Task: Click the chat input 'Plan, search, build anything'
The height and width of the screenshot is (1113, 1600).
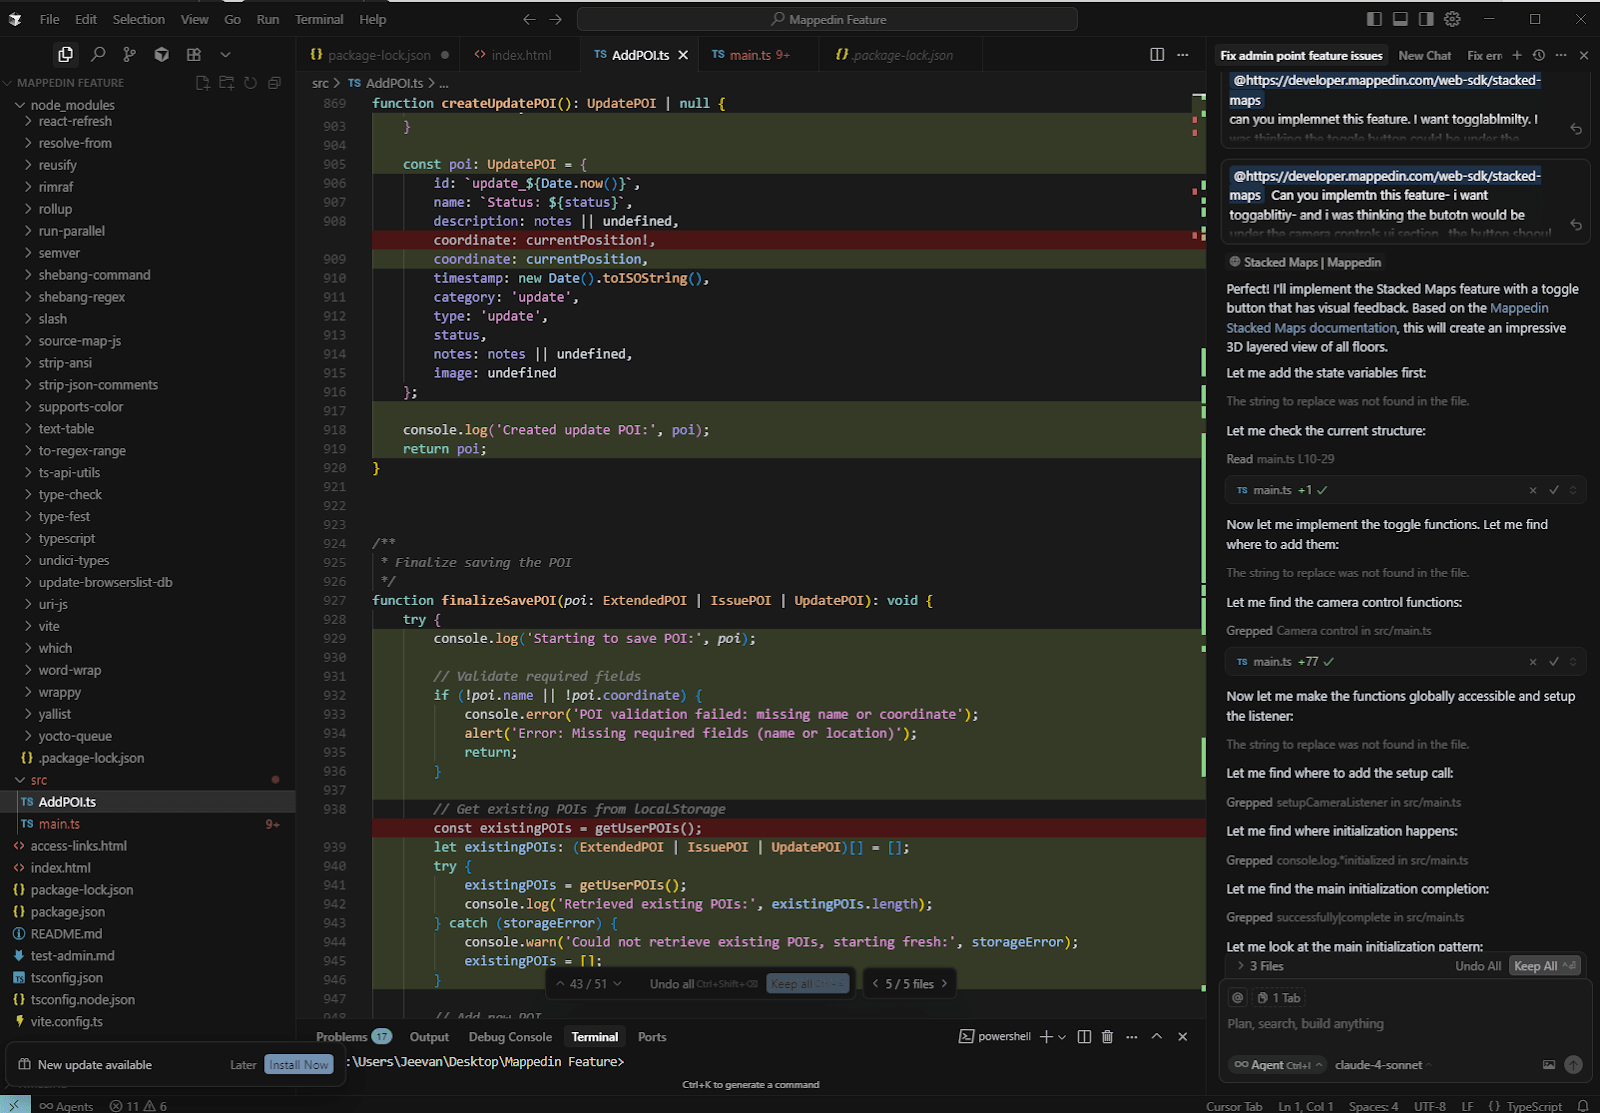Action: click(x=1405, y=1024)
